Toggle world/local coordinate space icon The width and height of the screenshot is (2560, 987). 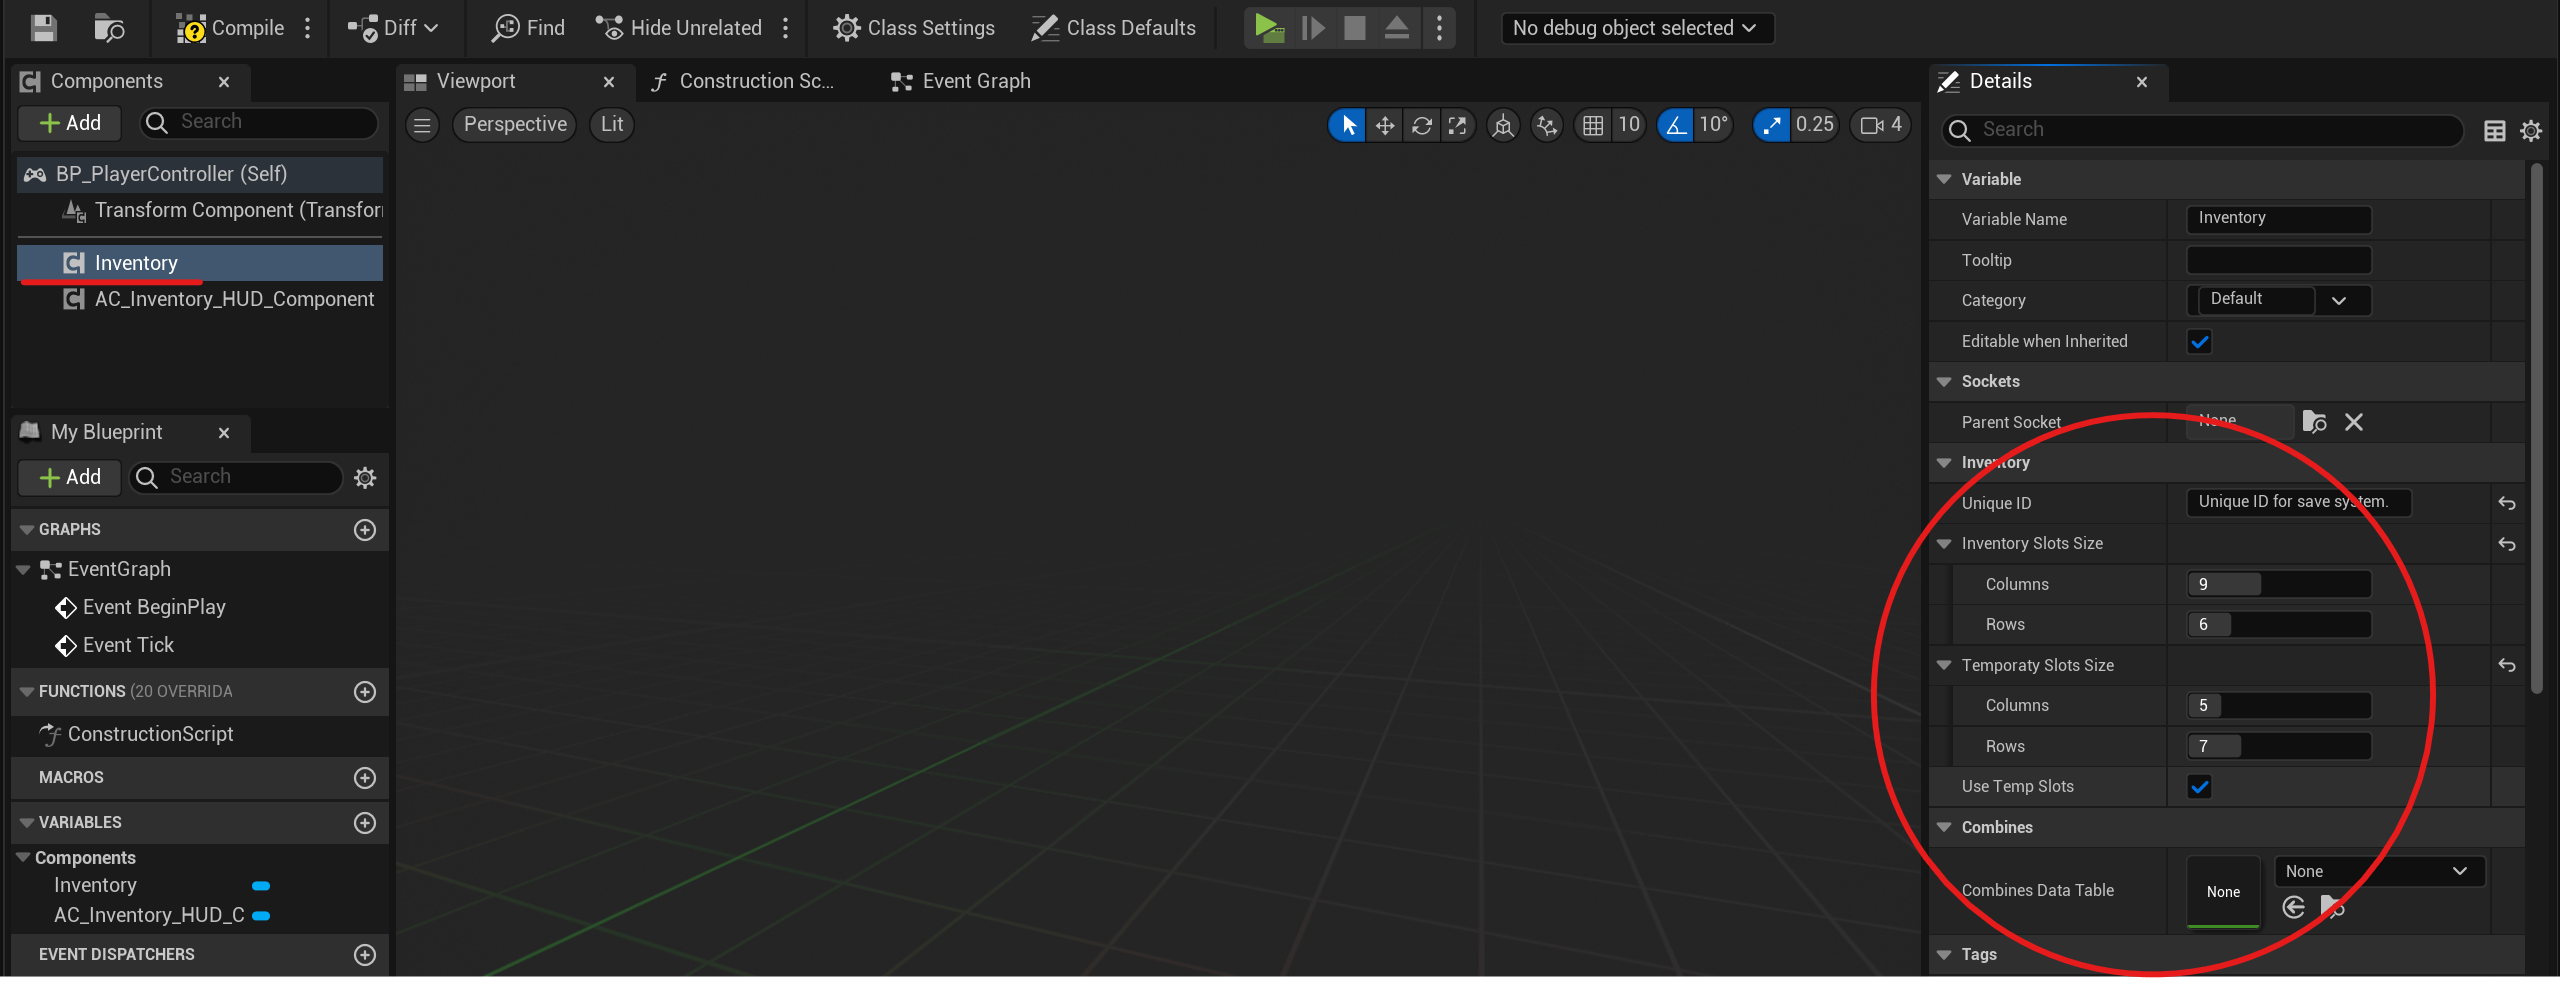(x=1503, y=125)
